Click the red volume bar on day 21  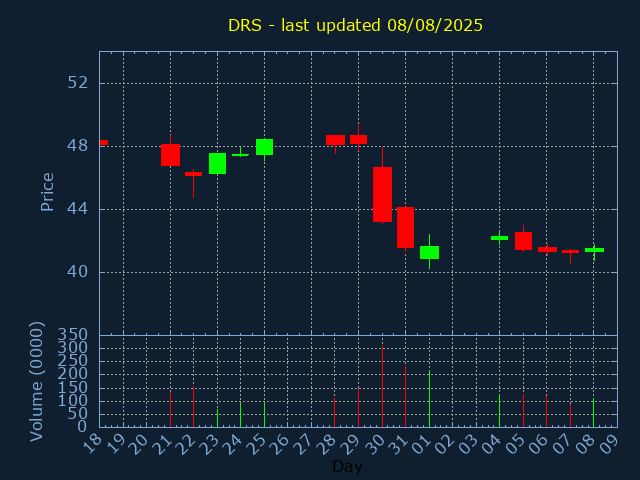(171, 409)
